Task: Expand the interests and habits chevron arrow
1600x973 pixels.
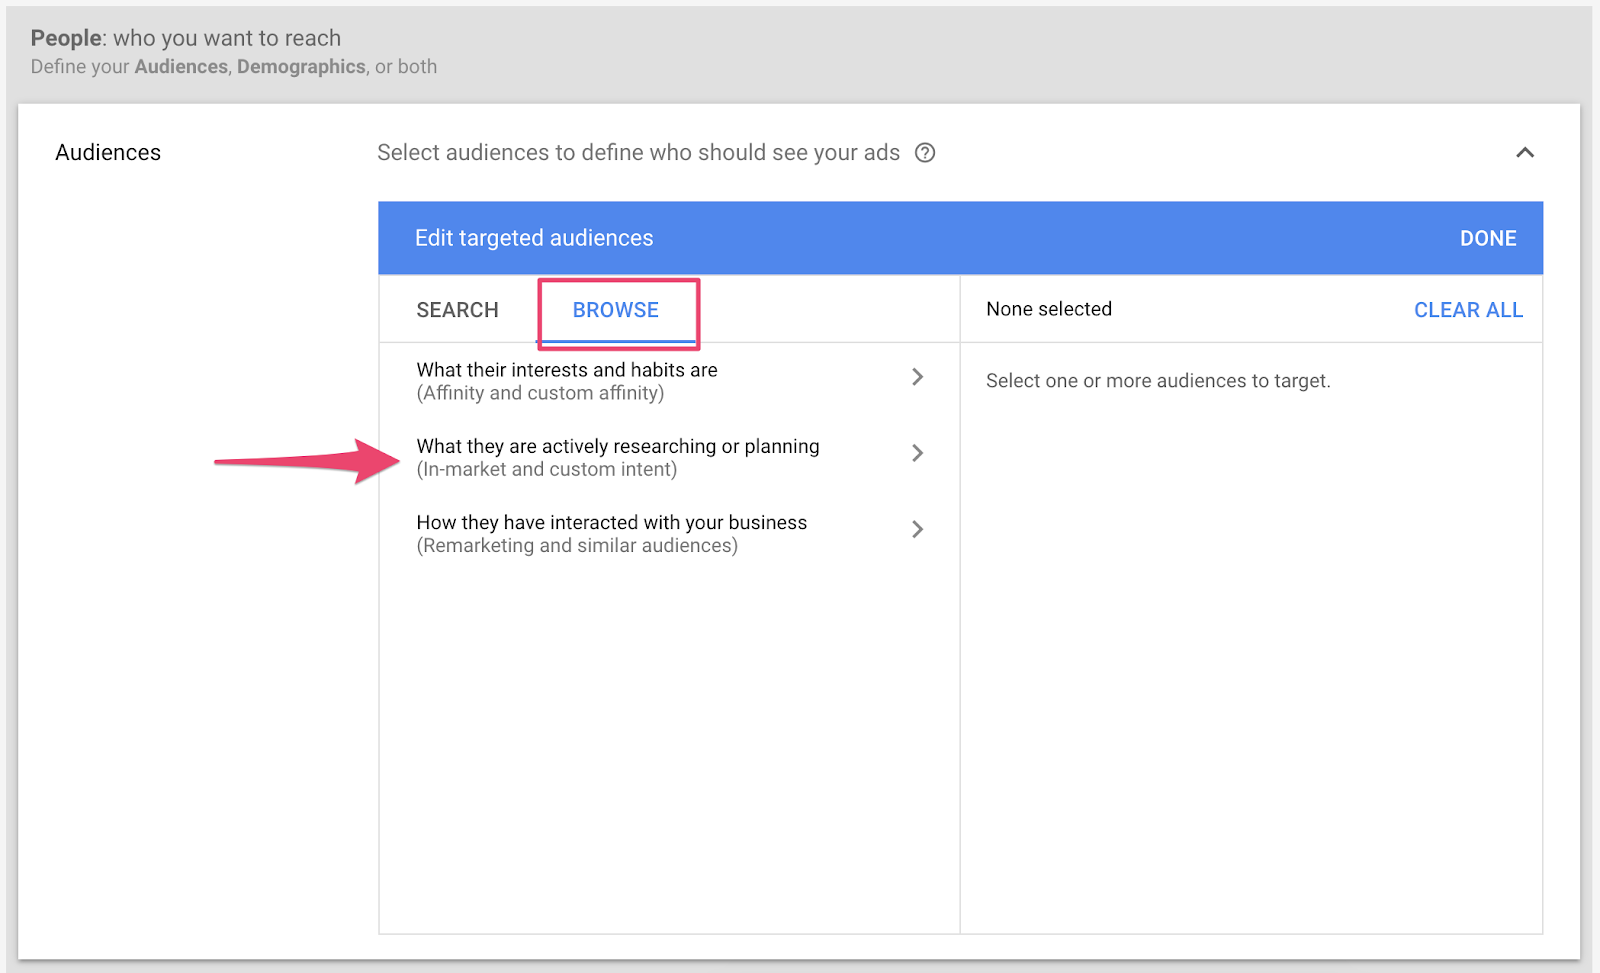Action: [917, 377]
